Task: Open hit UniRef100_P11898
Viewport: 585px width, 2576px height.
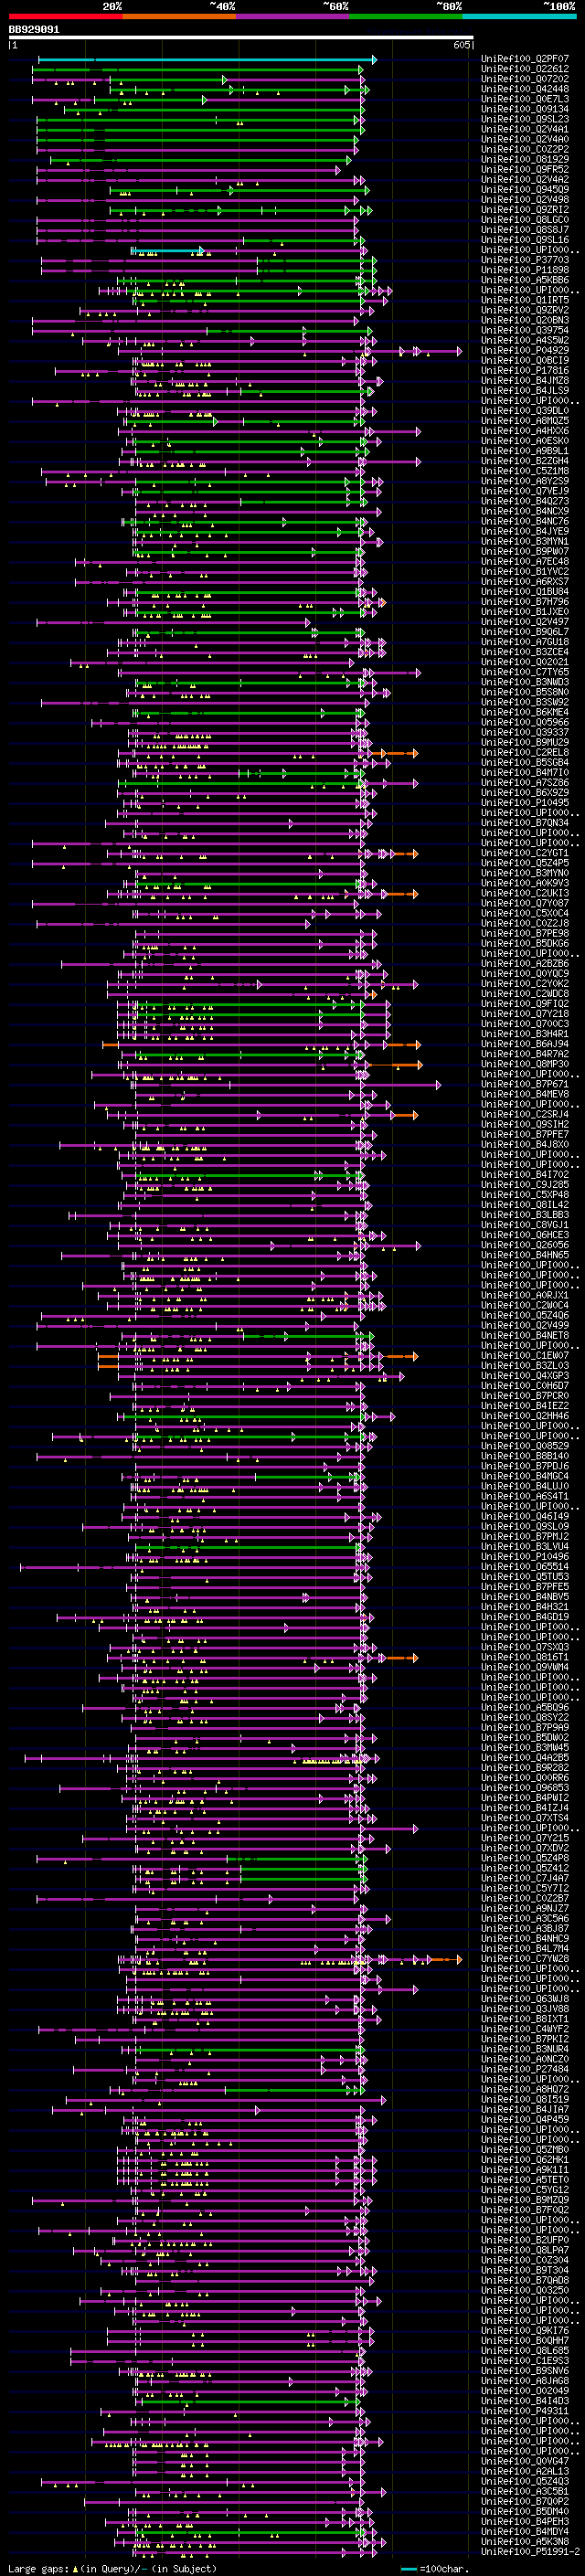Action: [525, 270]
